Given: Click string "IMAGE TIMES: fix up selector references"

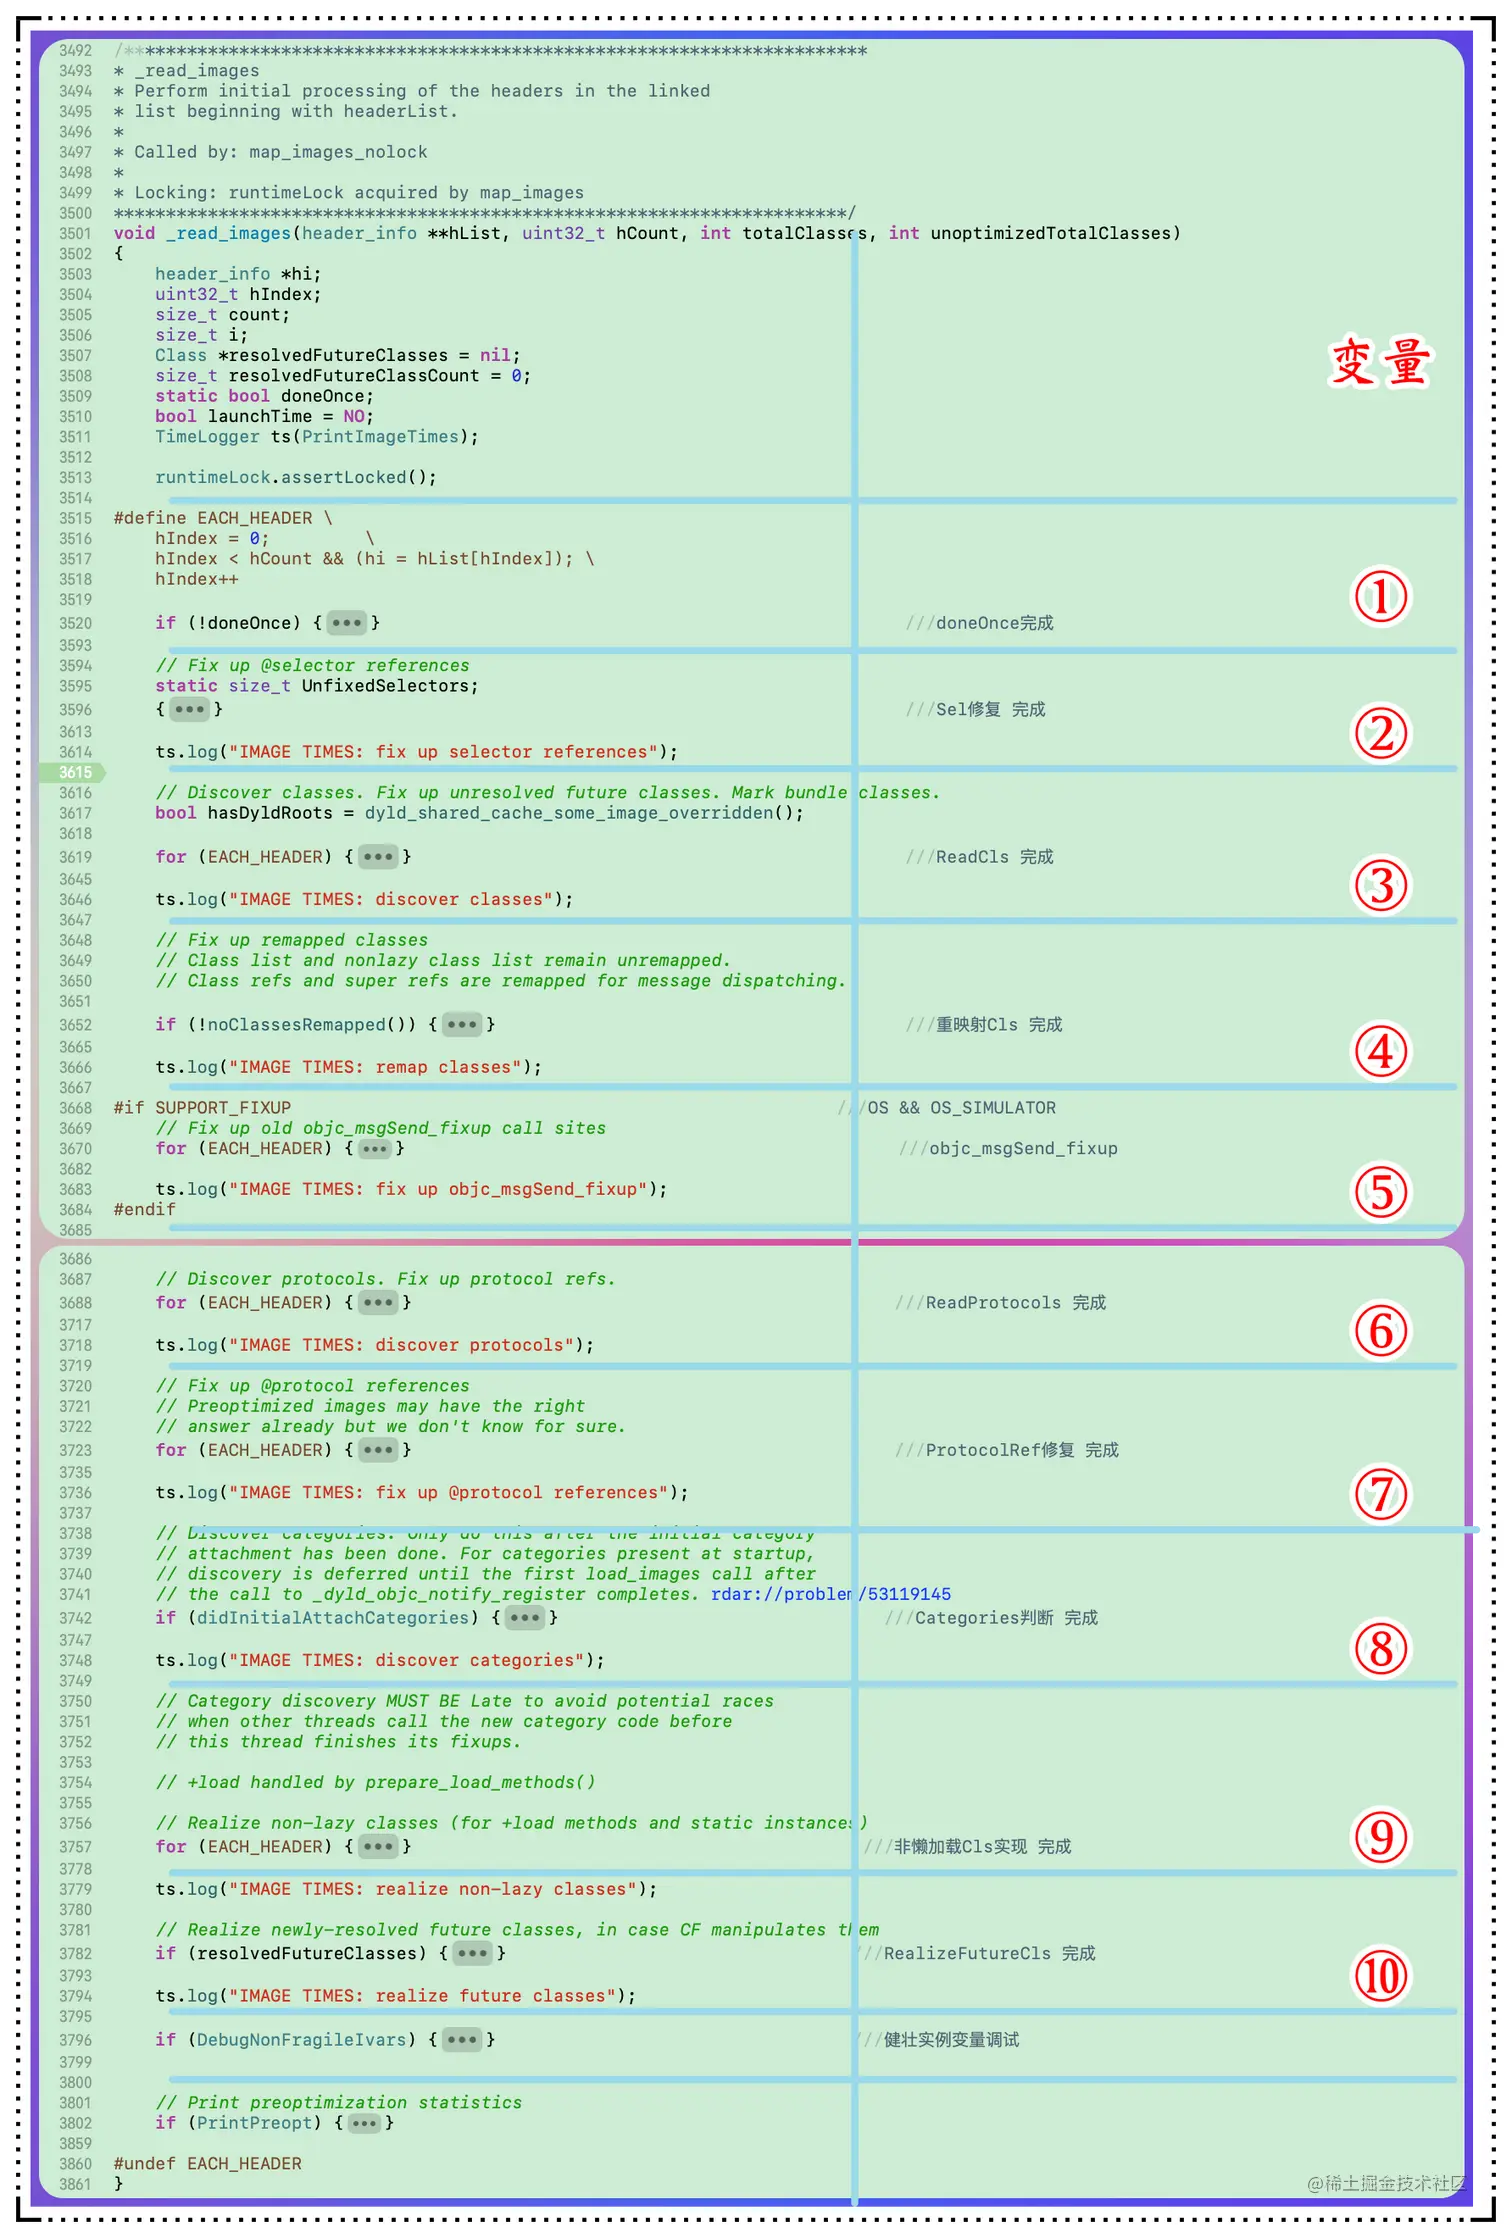Looking at the screenshot, I should point(444,752).
